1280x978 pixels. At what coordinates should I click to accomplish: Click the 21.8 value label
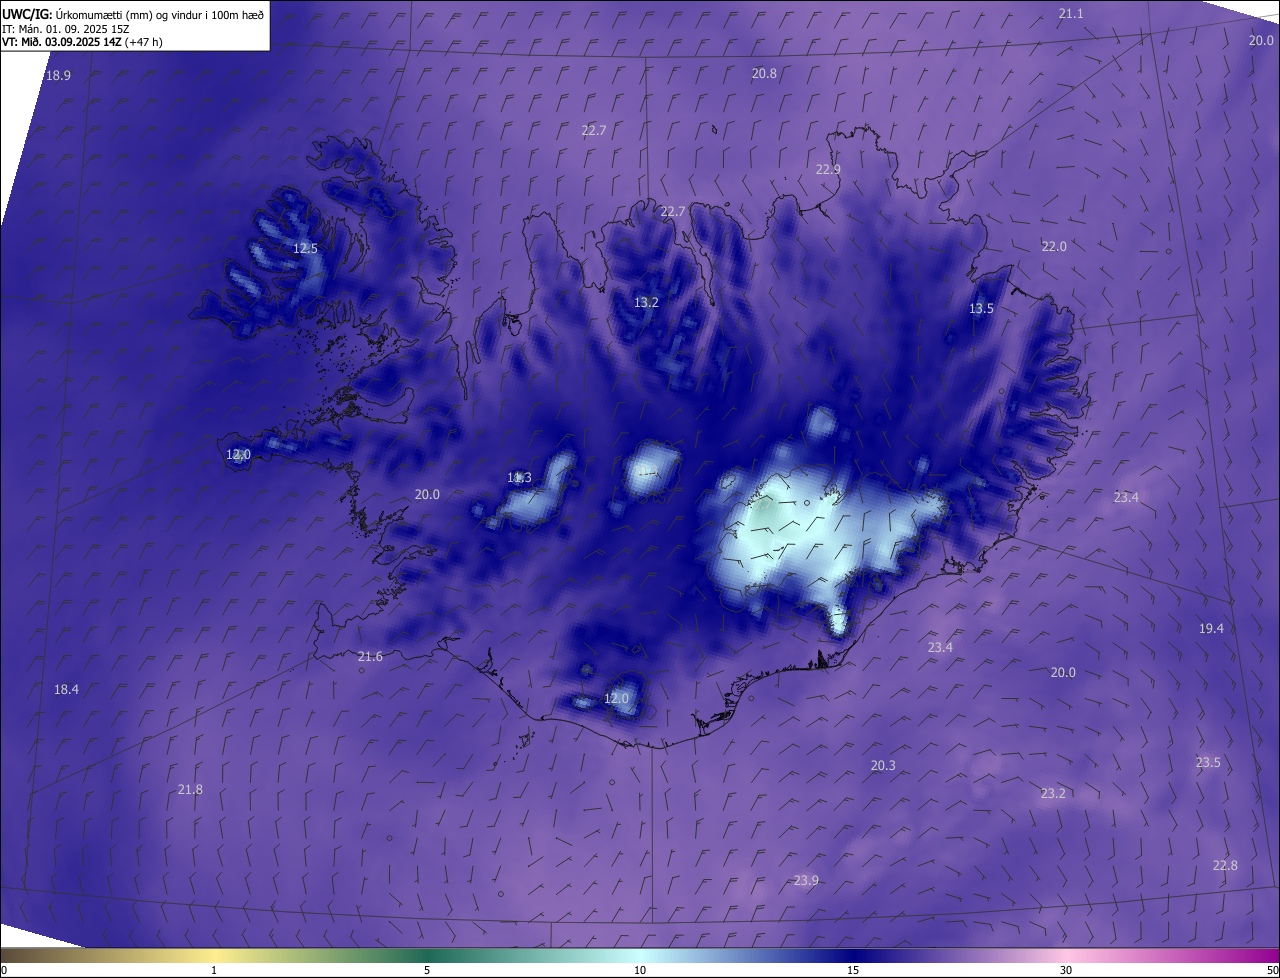[x=190, y=790]
